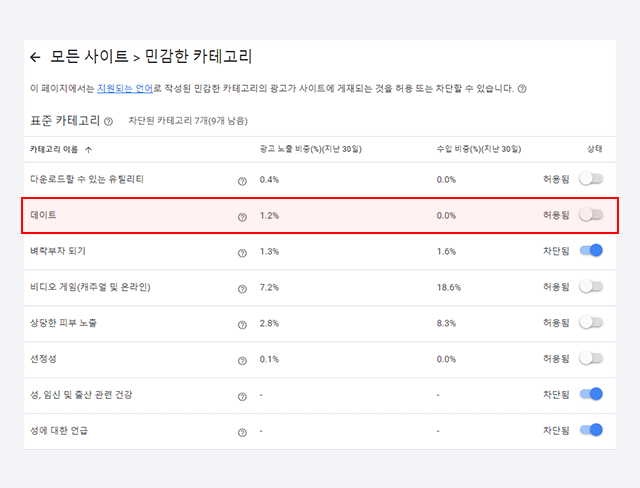The width and height of the screenshot is (640, 488).
Task: Open help icon for 선정성 row
Action: tap(242, 361)
